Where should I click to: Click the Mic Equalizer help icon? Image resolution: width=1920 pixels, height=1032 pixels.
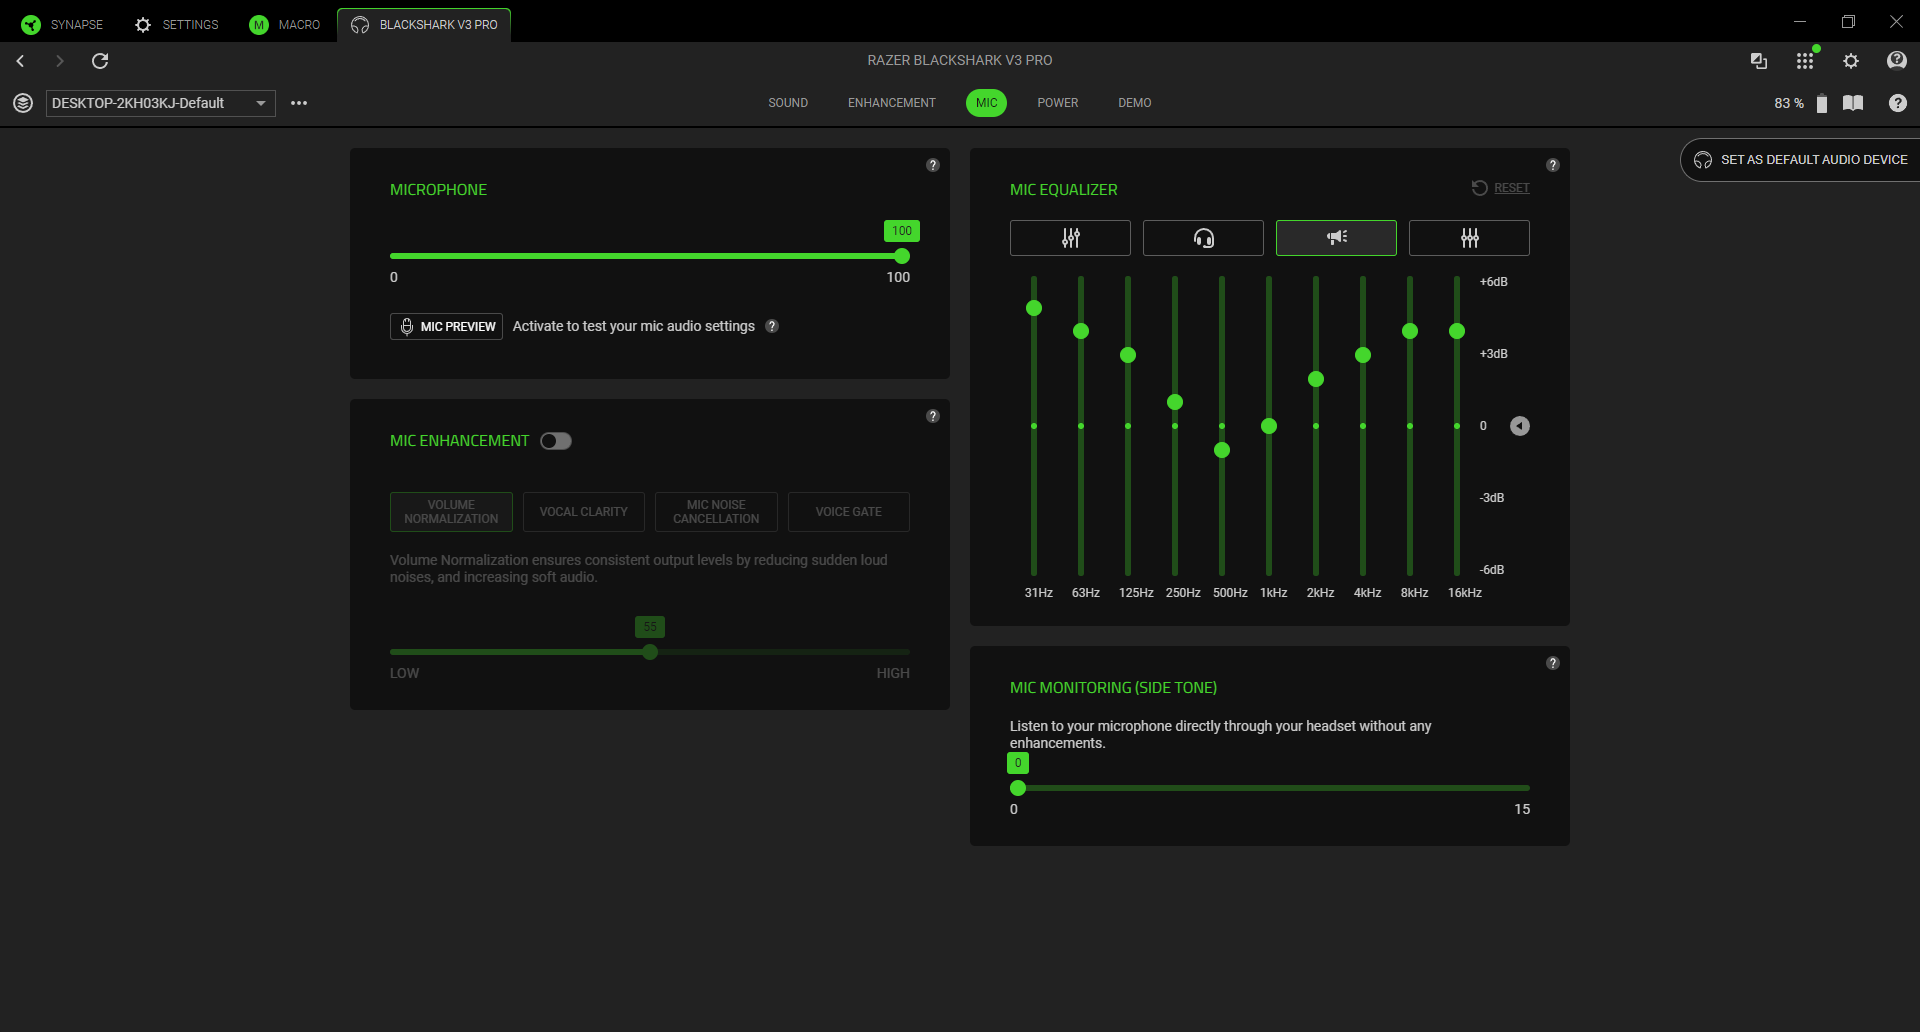coord(1552,165)
